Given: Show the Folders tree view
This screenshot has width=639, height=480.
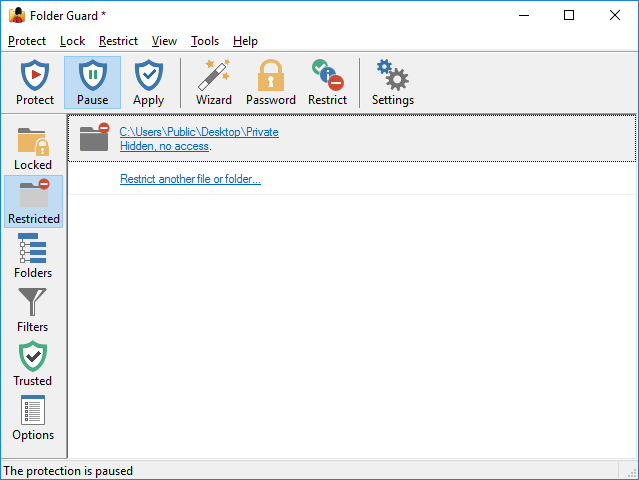Looking at the screenshot, I should [x=33, y=255].
